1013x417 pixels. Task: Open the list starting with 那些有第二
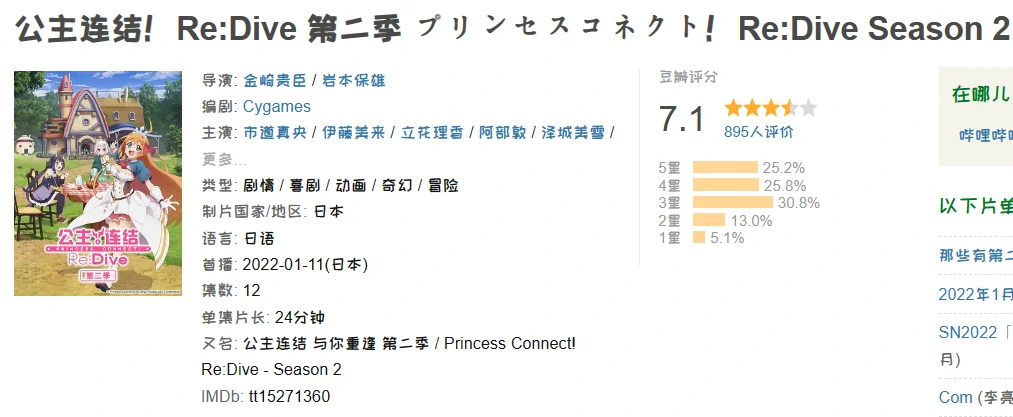(x=975, y=255)
